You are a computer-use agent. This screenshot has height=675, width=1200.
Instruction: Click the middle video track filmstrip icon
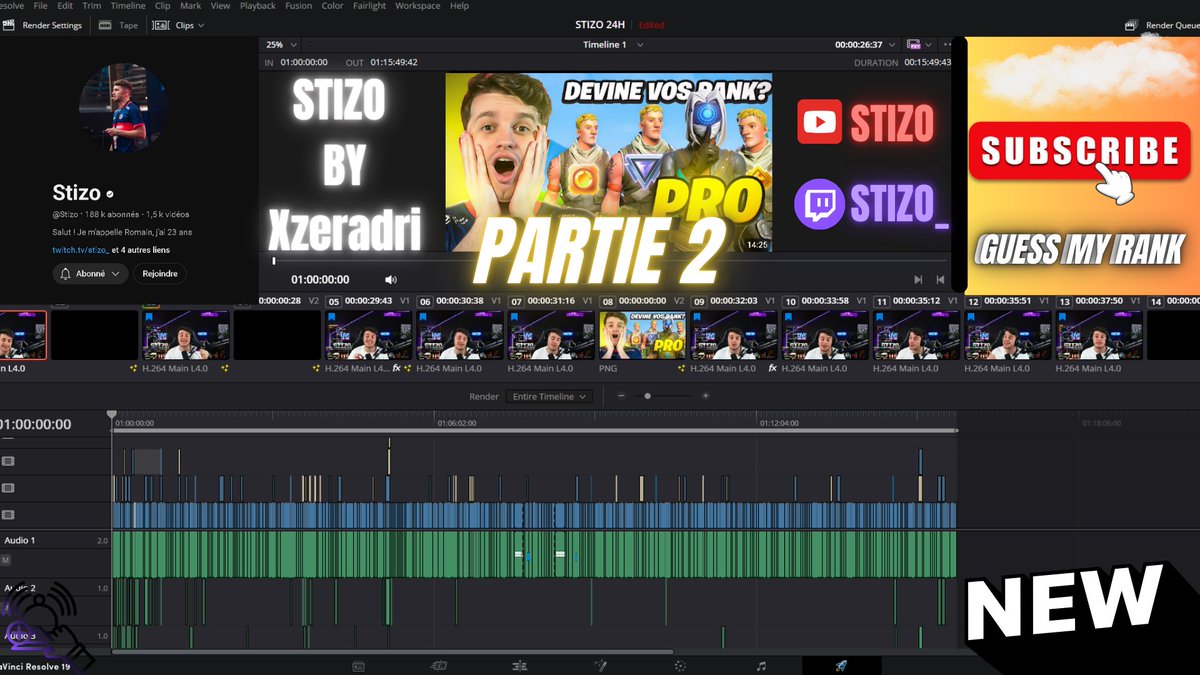point(8,488)
